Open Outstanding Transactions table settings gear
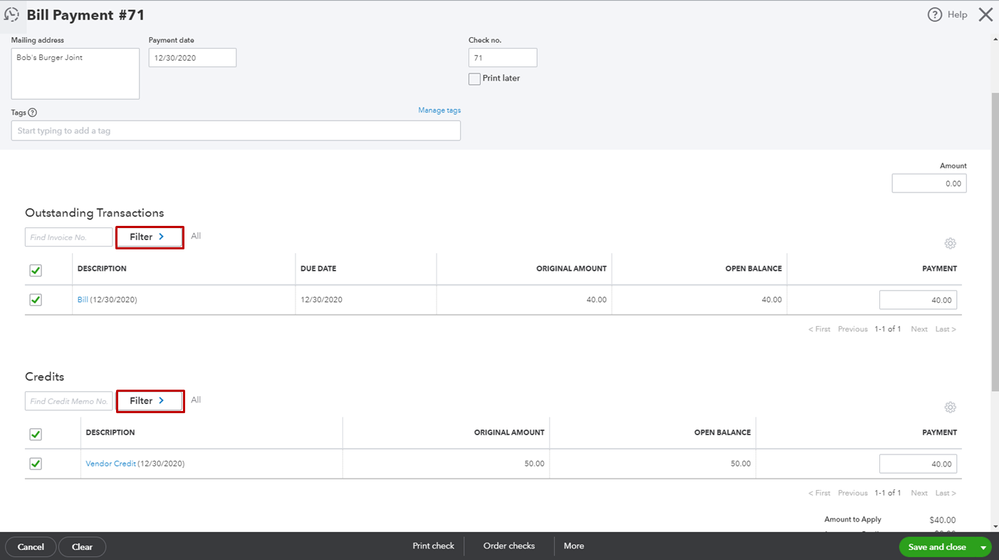This screenshot has width=999, height=560. 950,243
